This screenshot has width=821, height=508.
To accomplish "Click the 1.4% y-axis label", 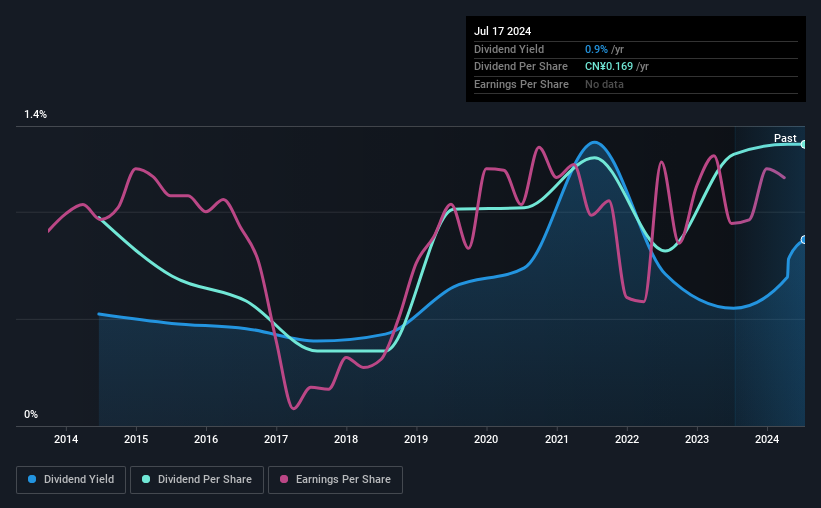I will (36, 114).
